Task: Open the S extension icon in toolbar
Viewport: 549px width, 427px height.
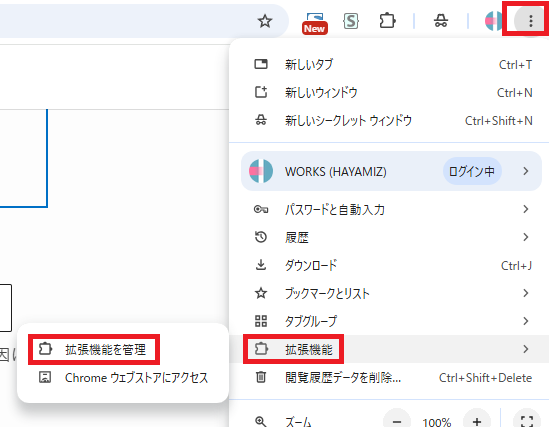Action: (x=351, y=21)
